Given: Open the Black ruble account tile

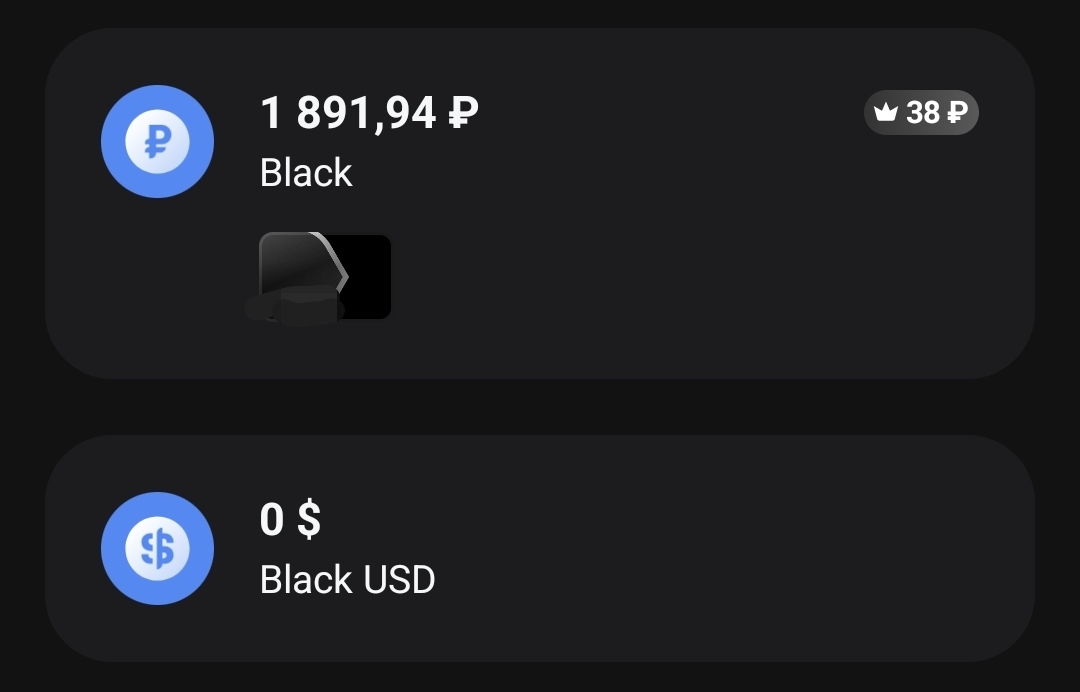Looking at the screenshot, I should pos(540,203).
